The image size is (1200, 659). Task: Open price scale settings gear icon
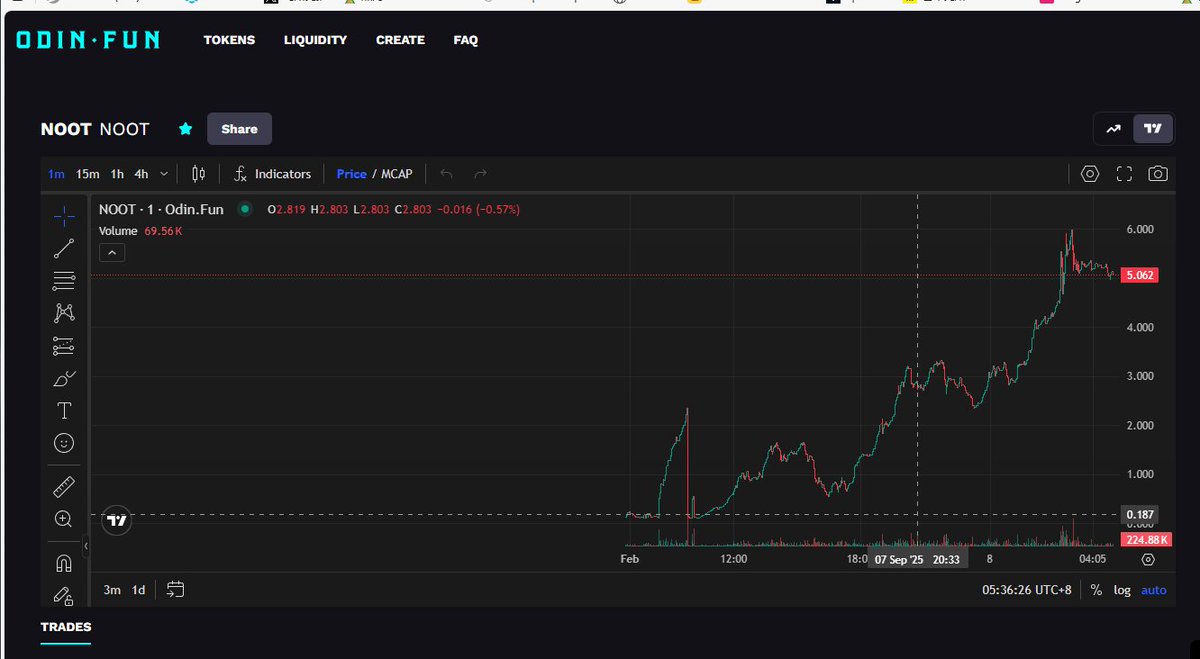[1148, 560]
